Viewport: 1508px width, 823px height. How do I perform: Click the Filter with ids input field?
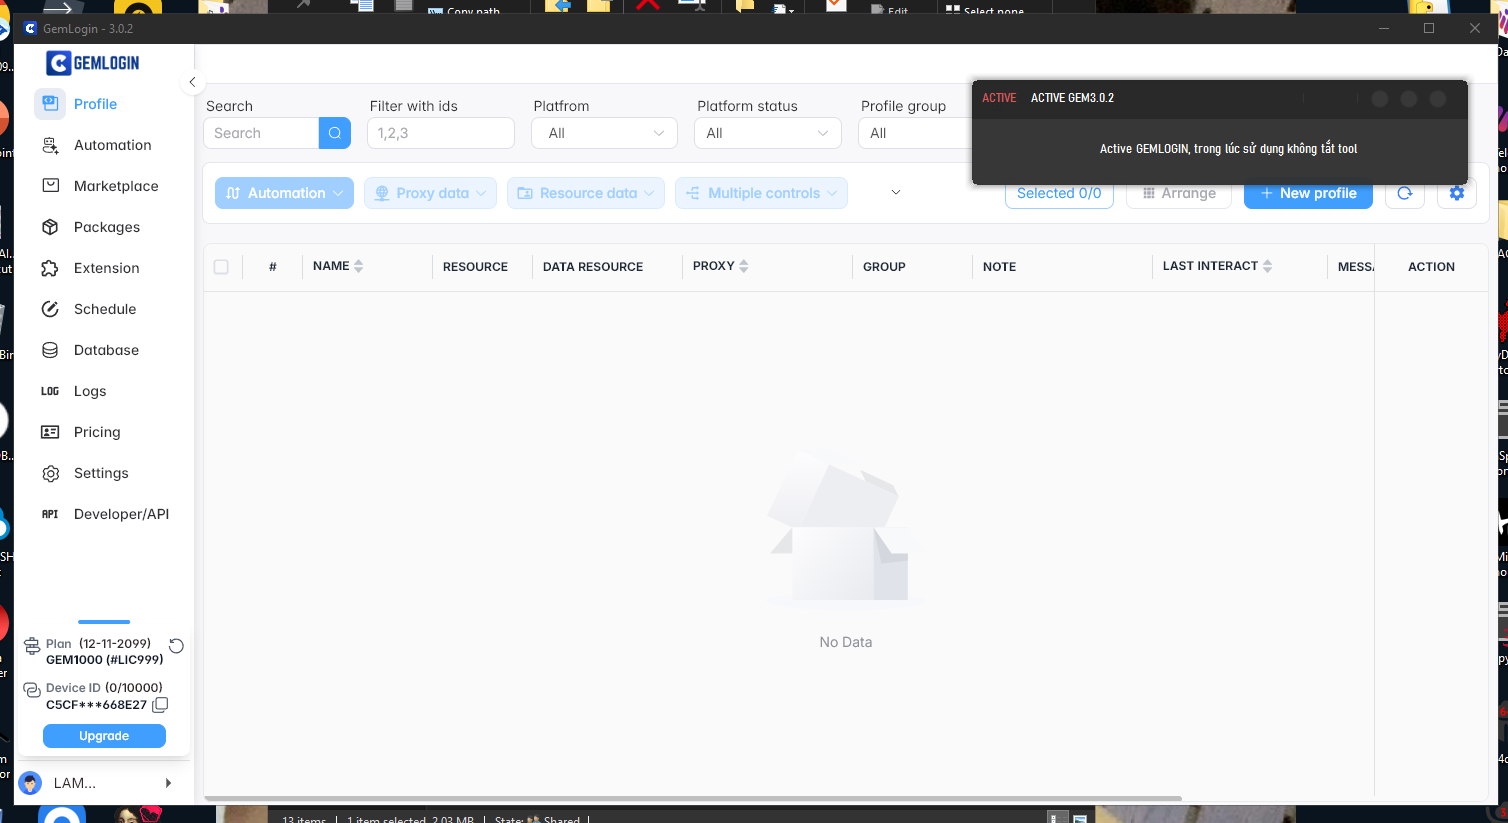pos(440,133)
